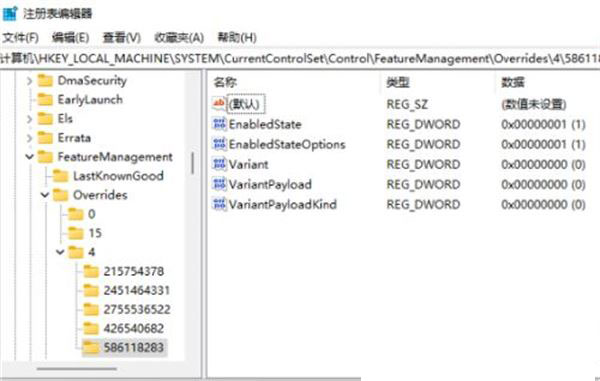The image size is (600, 381).
Task: Select the 586118283 key
Action: pos(134,348)
